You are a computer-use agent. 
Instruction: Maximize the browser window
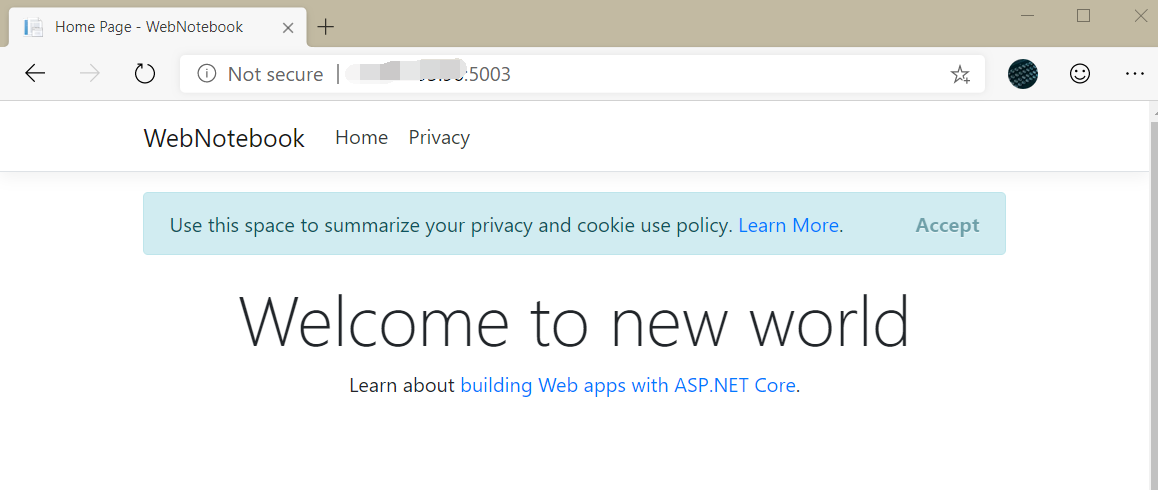(x=1083, y=15)
